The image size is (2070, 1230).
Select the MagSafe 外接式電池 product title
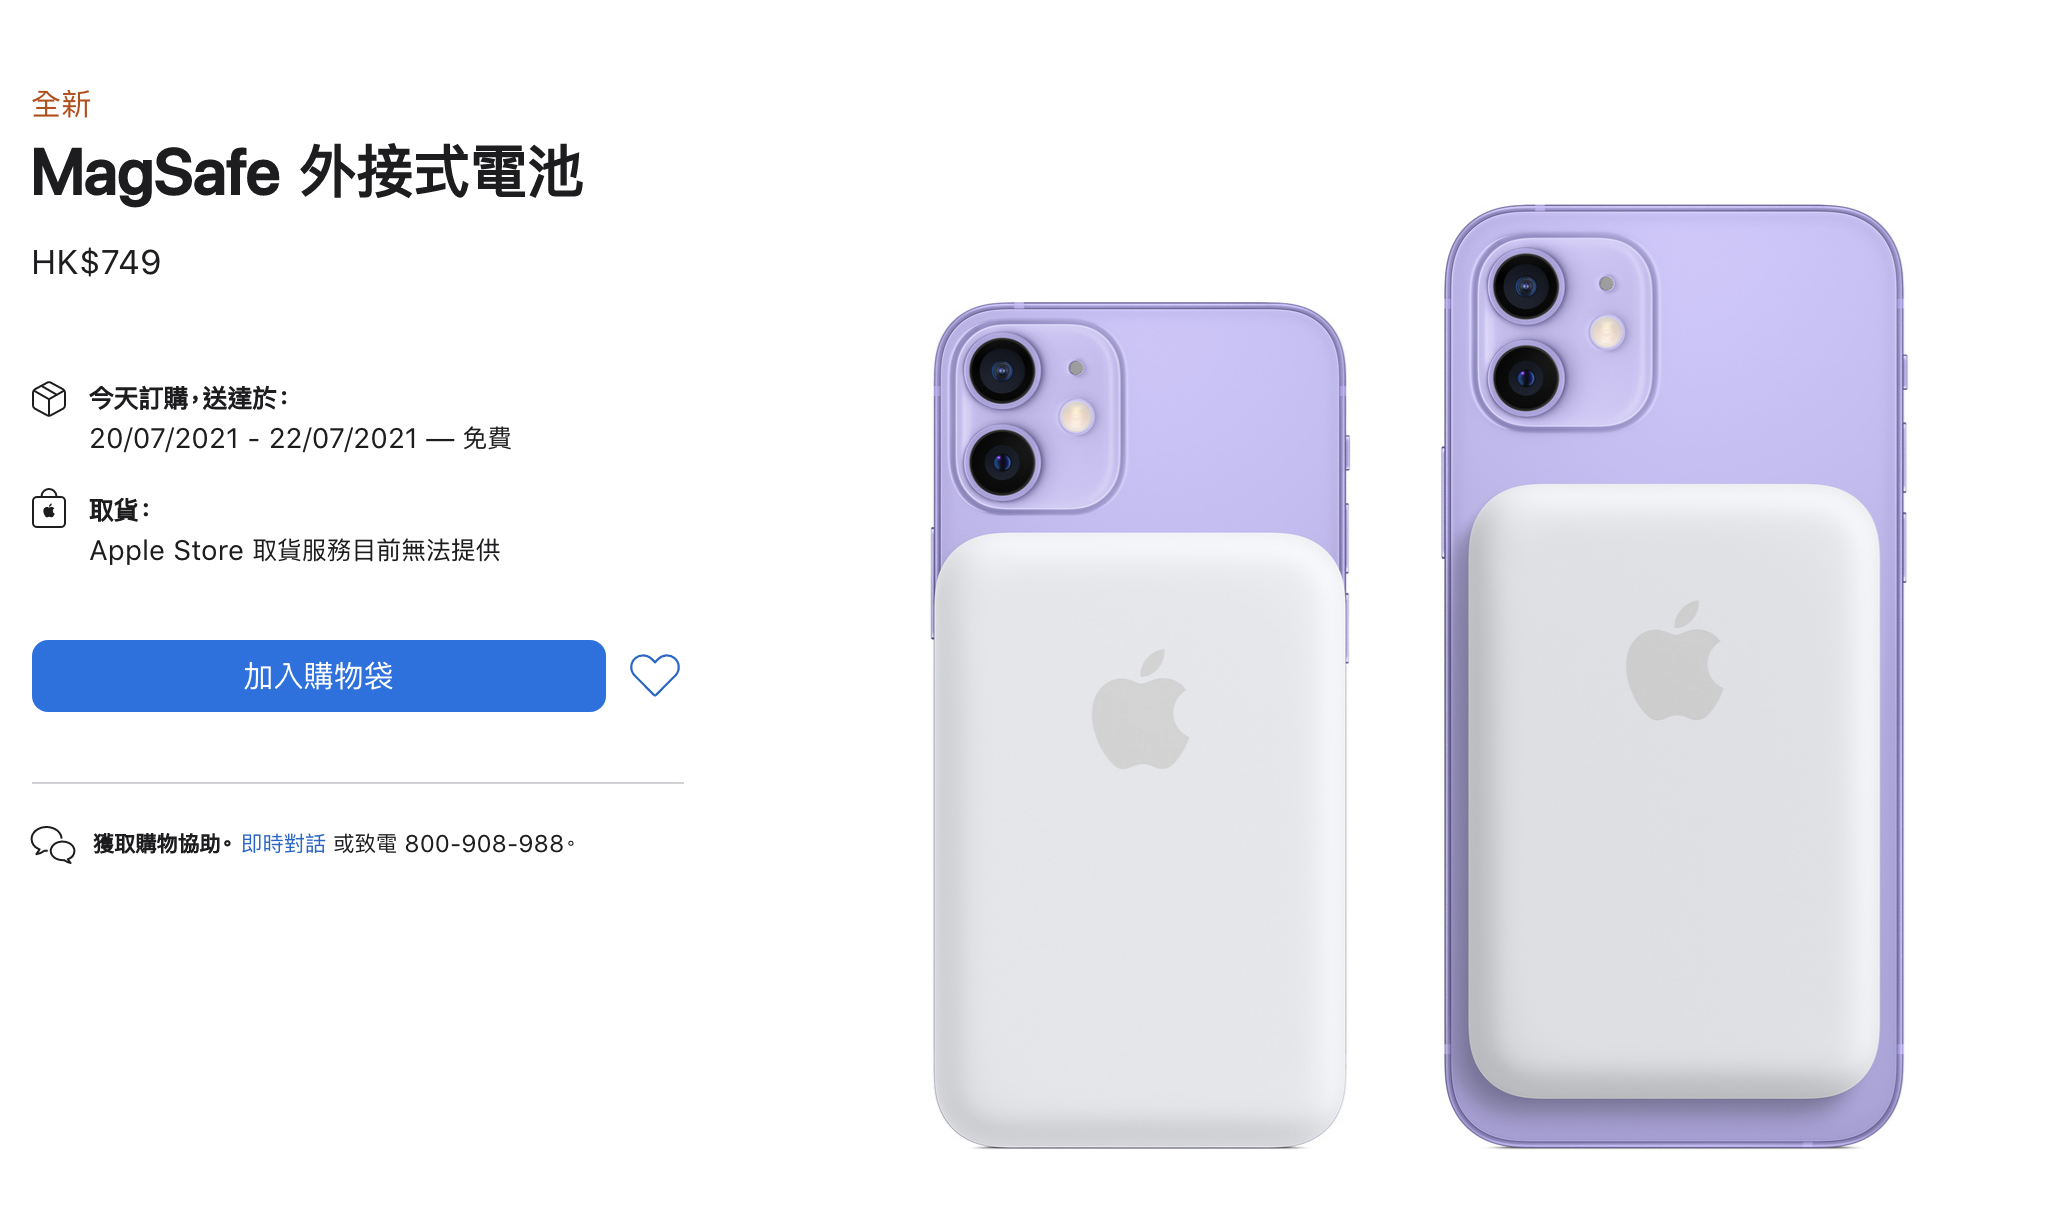(307, 172)
